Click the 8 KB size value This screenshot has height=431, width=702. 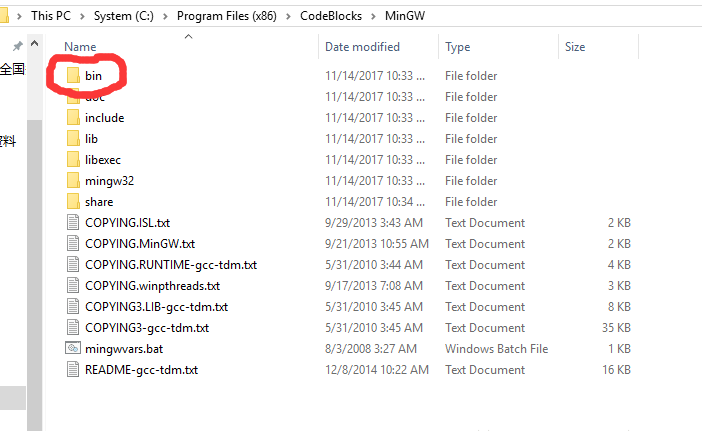tap(619, 307)
